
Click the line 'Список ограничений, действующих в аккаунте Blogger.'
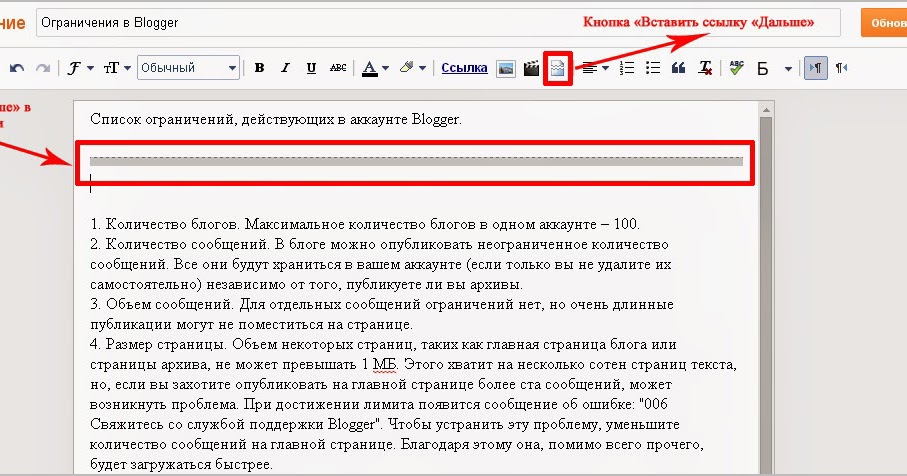point(276,120)
